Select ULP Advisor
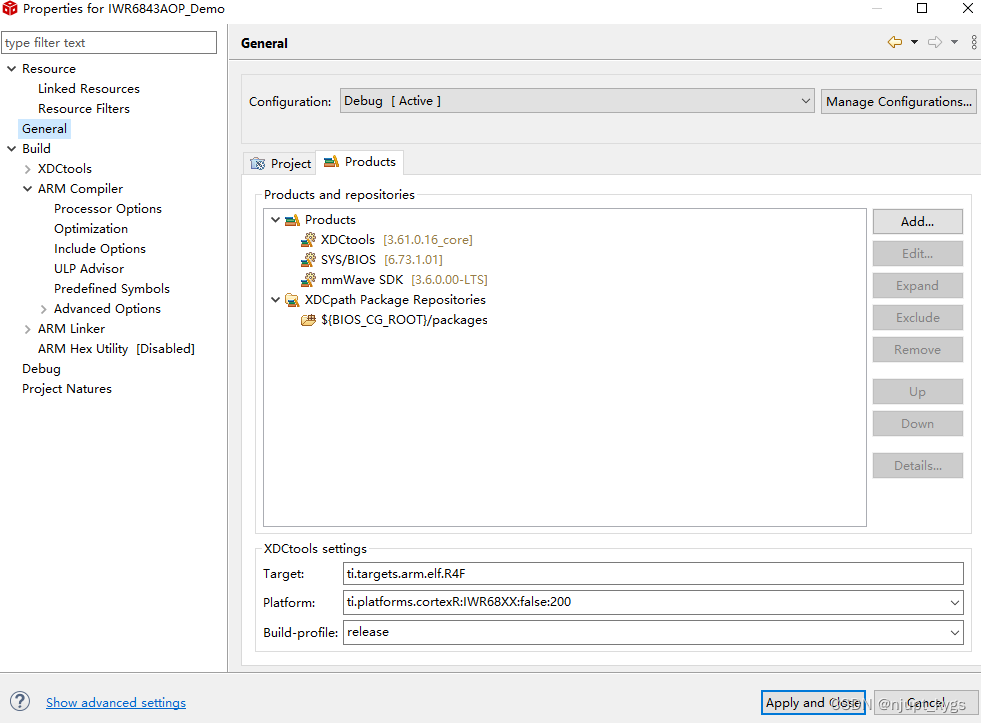 click(89, 268)
